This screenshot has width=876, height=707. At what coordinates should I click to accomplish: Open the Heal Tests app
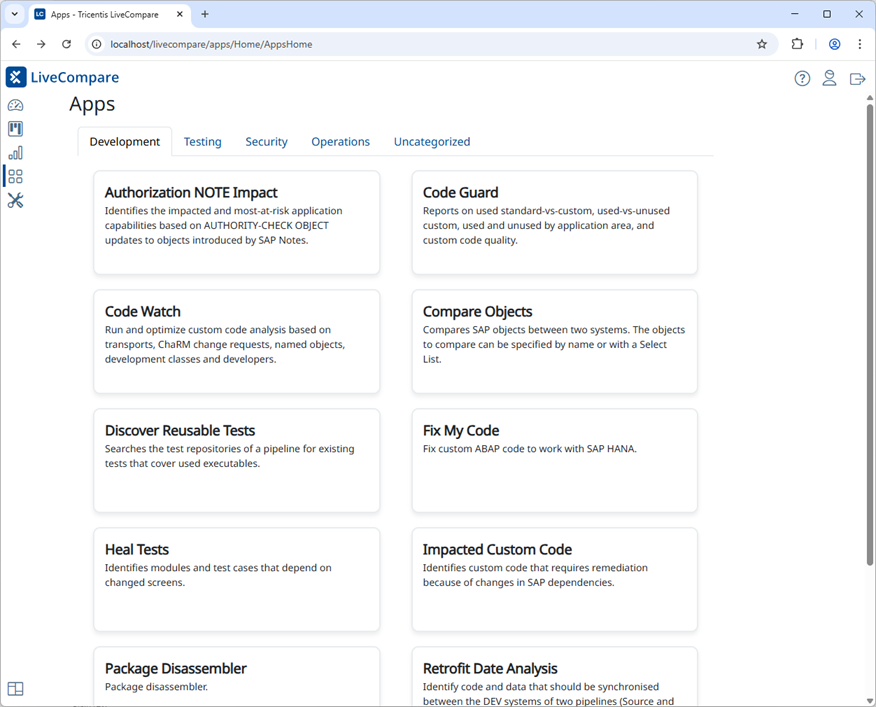(x=237, y=580)
